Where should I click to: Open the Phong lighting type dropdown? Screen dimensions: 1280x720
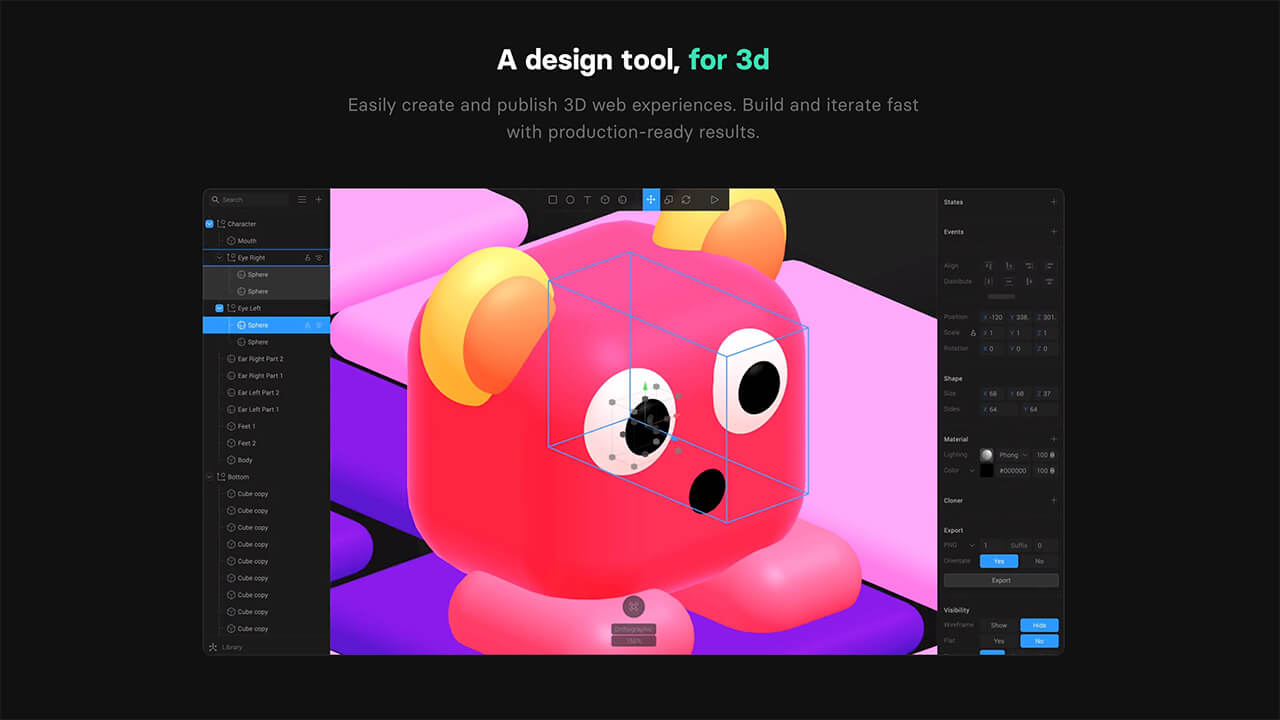(x=1013, y=455)
